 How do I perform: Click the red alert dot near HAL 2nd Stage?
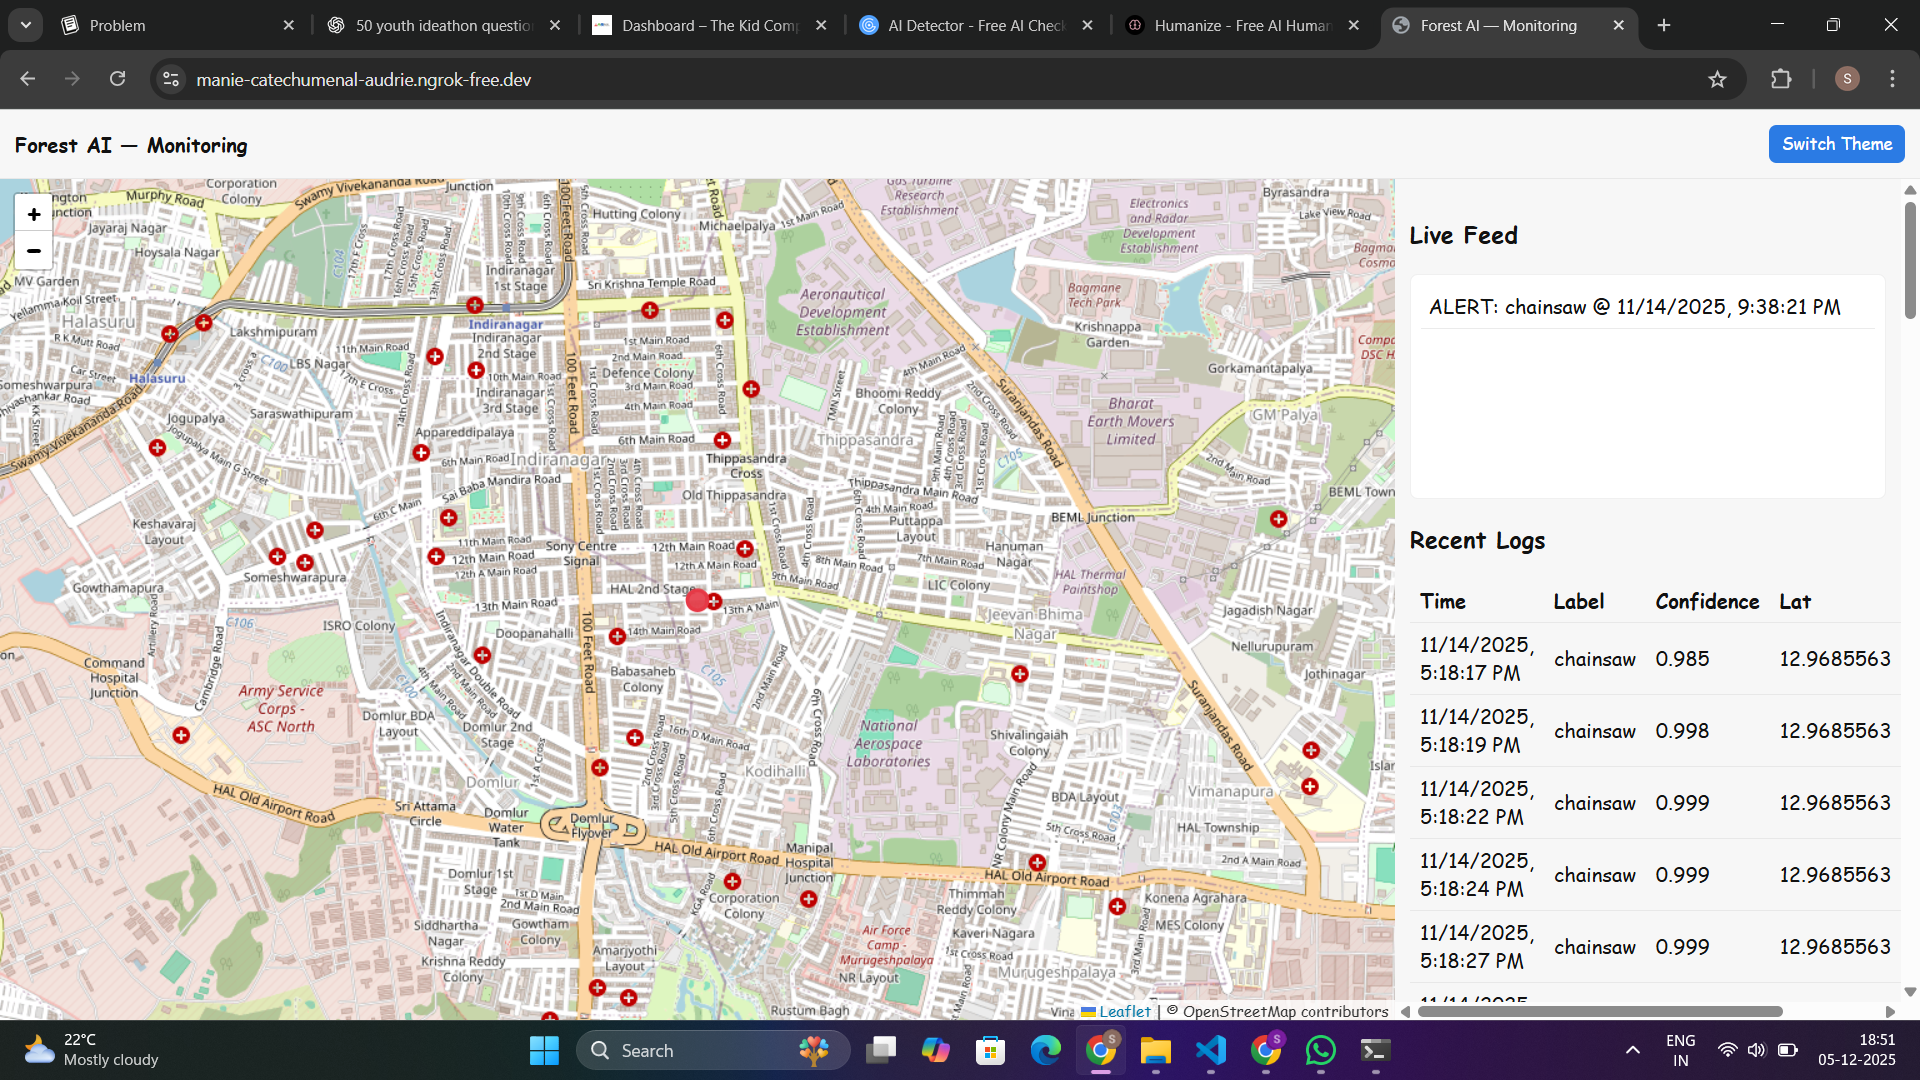[x=697, y=601]
